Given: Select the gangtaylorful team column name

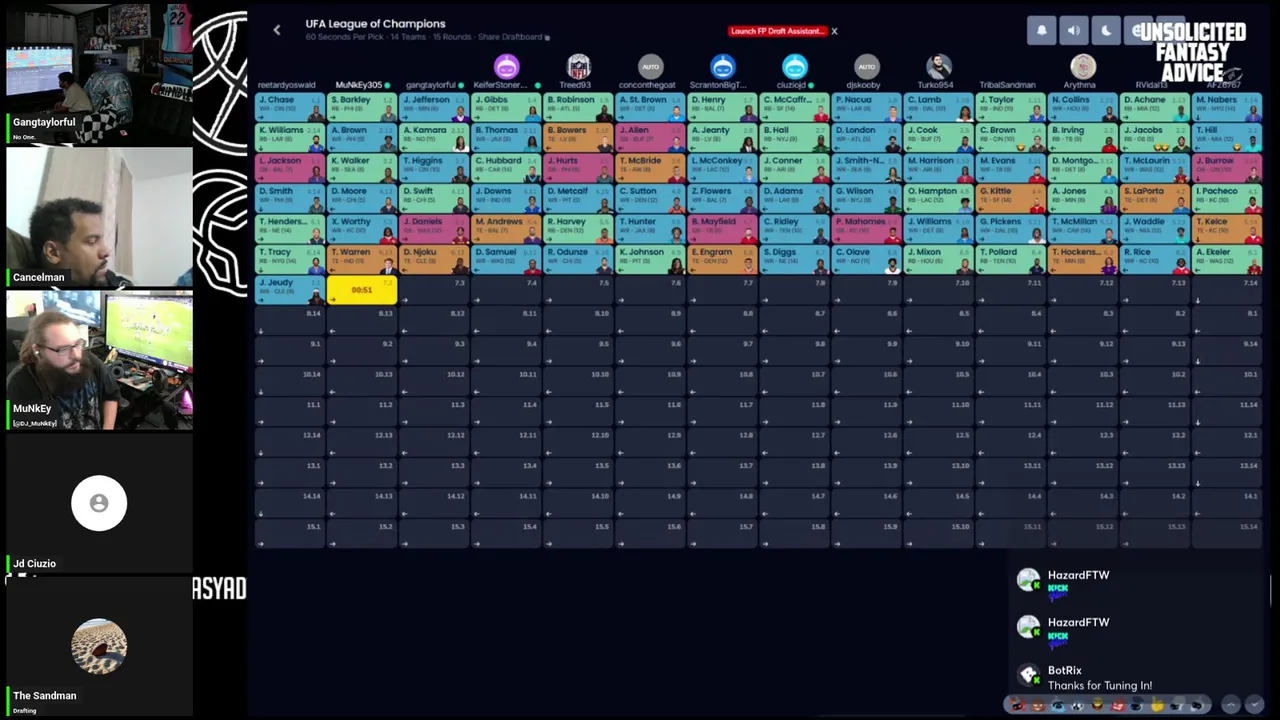Looking at the screenshot, I should (x=431, y=85).
